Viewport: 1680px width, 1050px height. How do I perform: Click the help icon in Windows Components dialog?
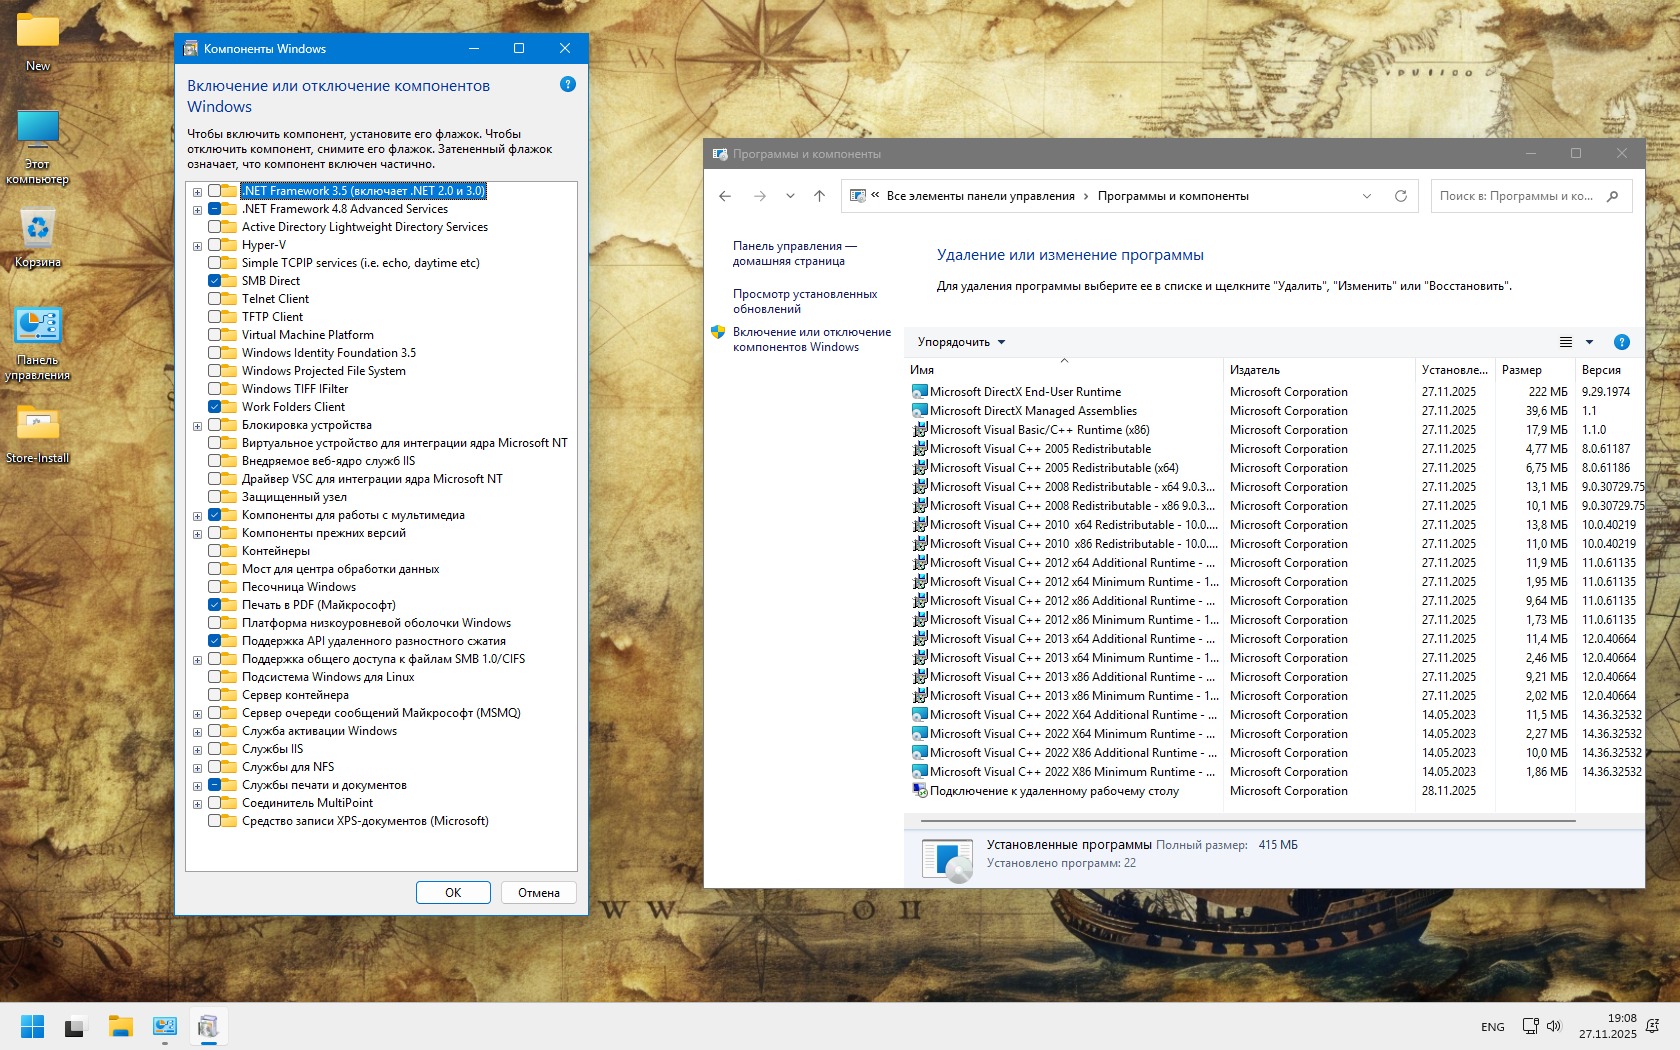coord(568,85)
